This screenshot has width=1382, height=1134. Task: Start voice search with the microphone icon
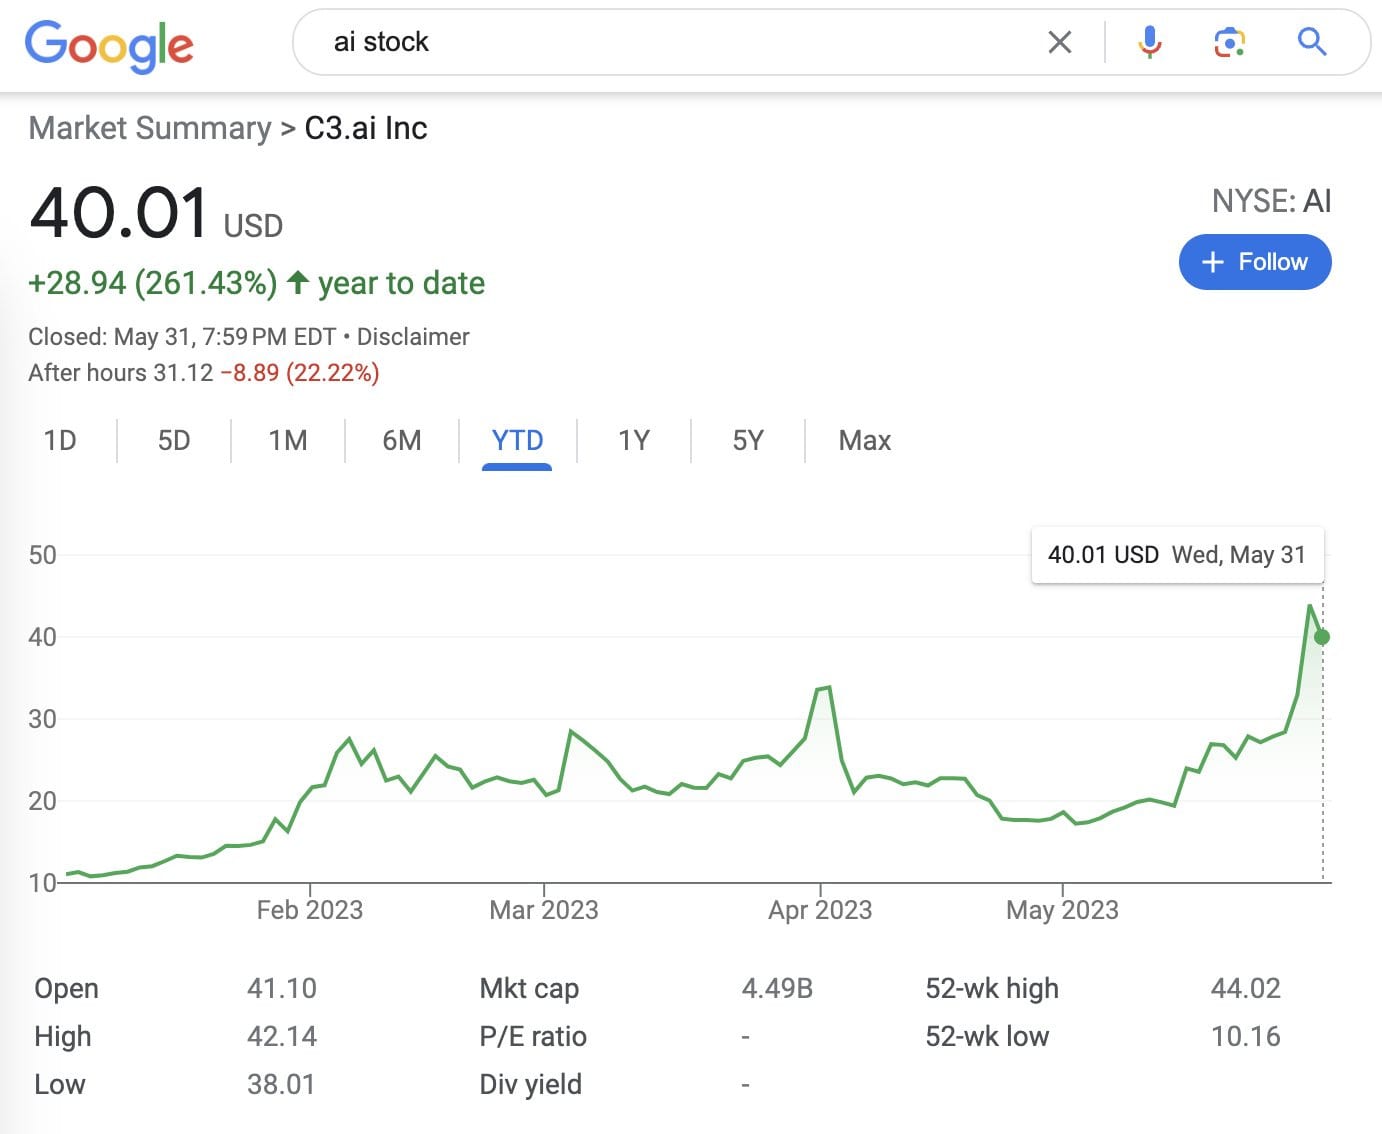(1150, 42)
